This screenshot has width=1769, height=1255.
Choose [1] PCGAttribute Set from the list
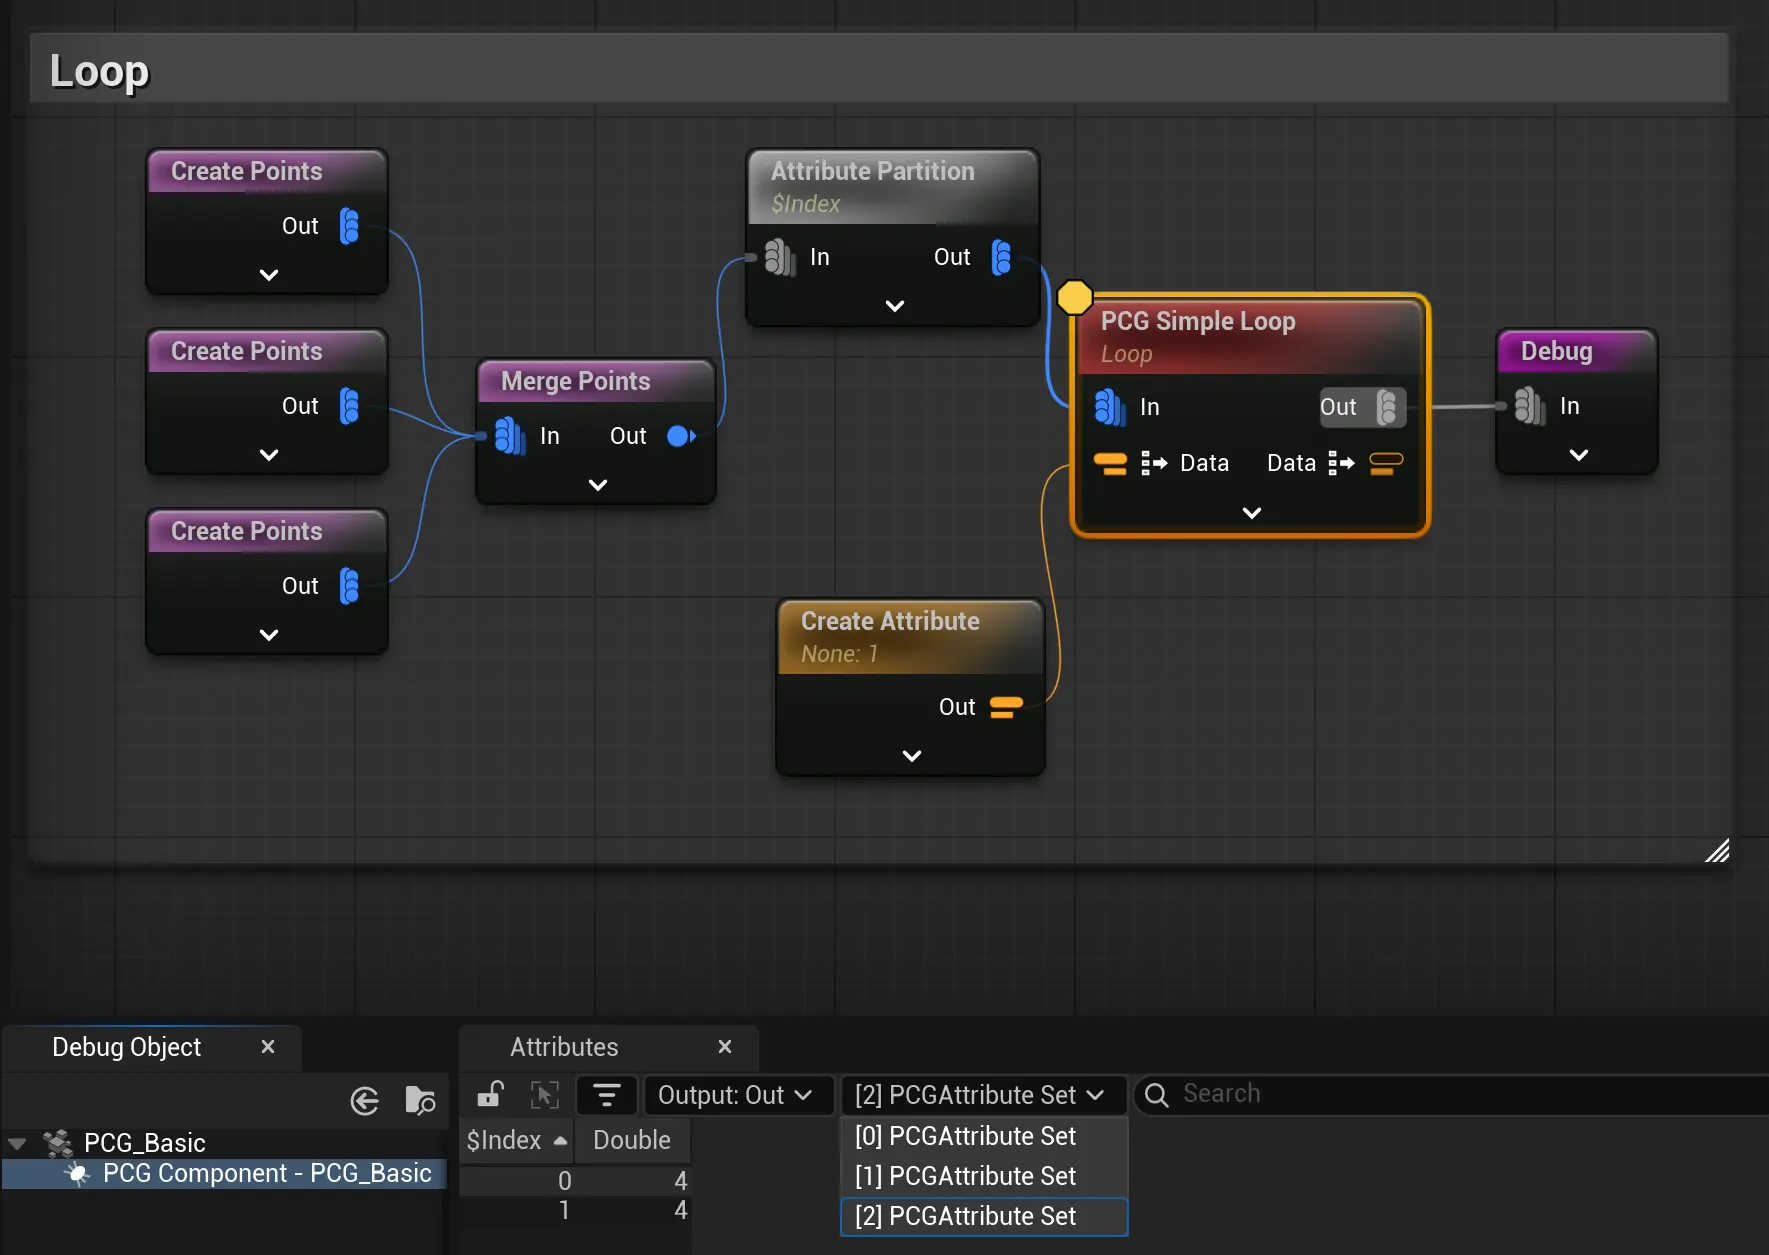(965, 1176)
